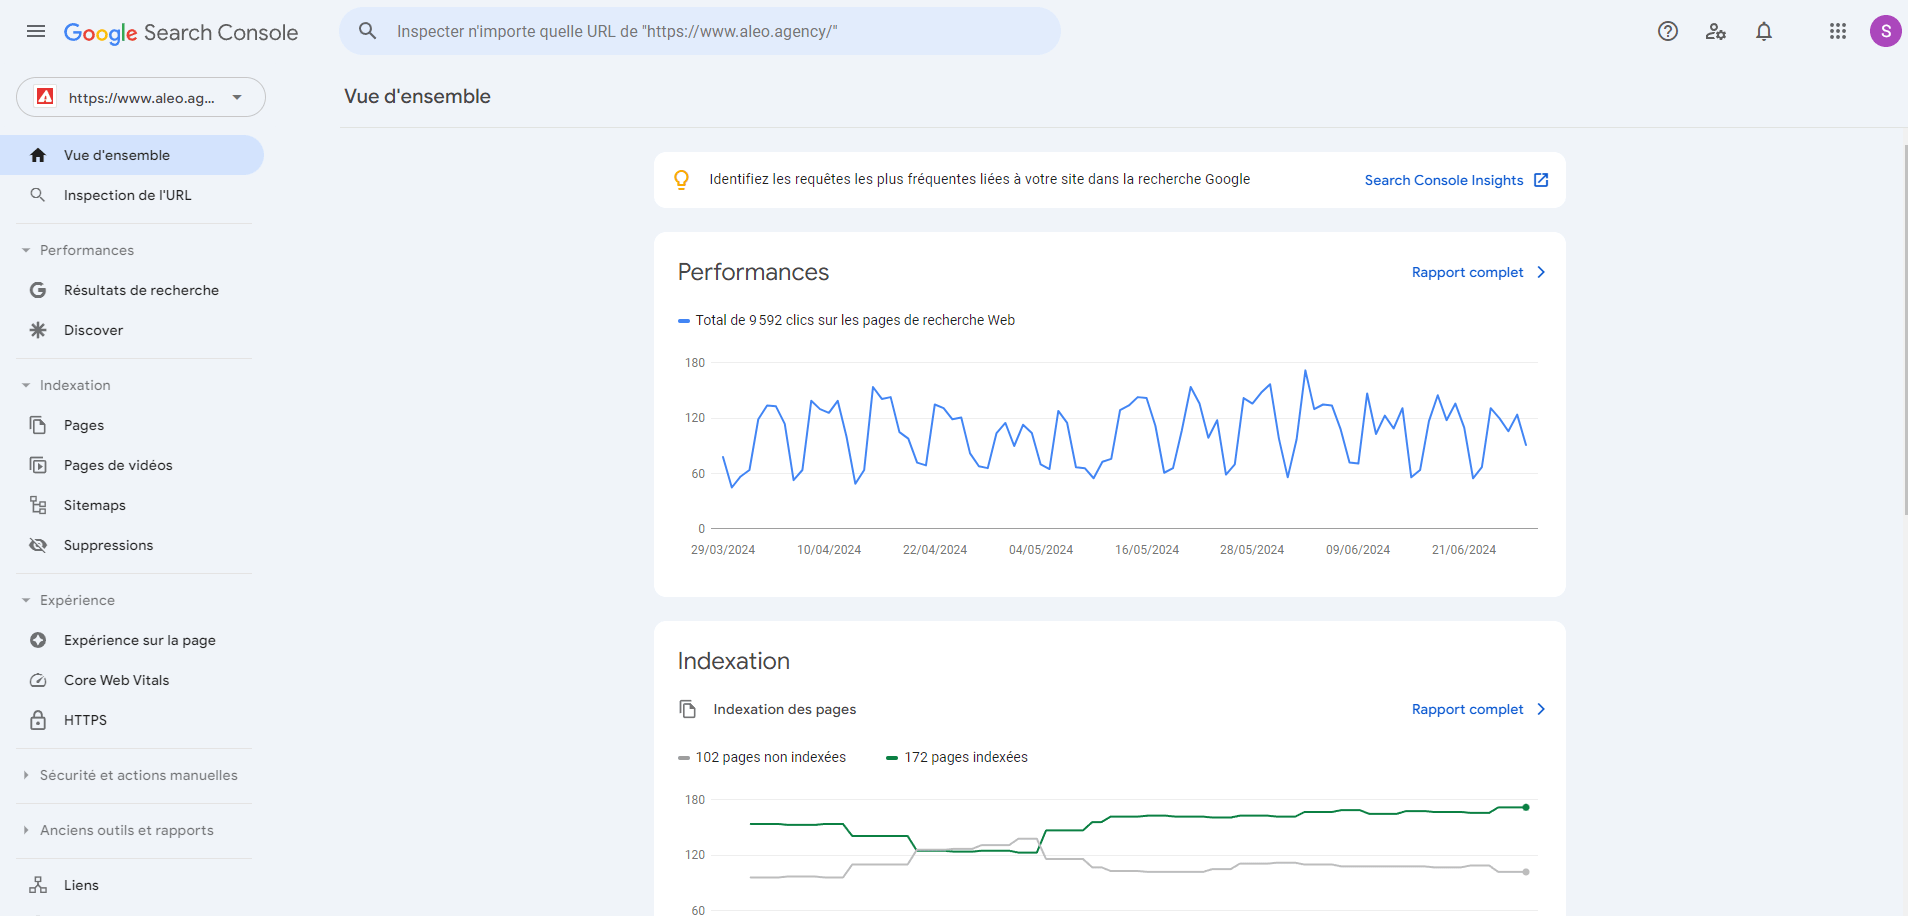Open the property selector dropdown arrow

pyautogui.click(x=237, y=97)
